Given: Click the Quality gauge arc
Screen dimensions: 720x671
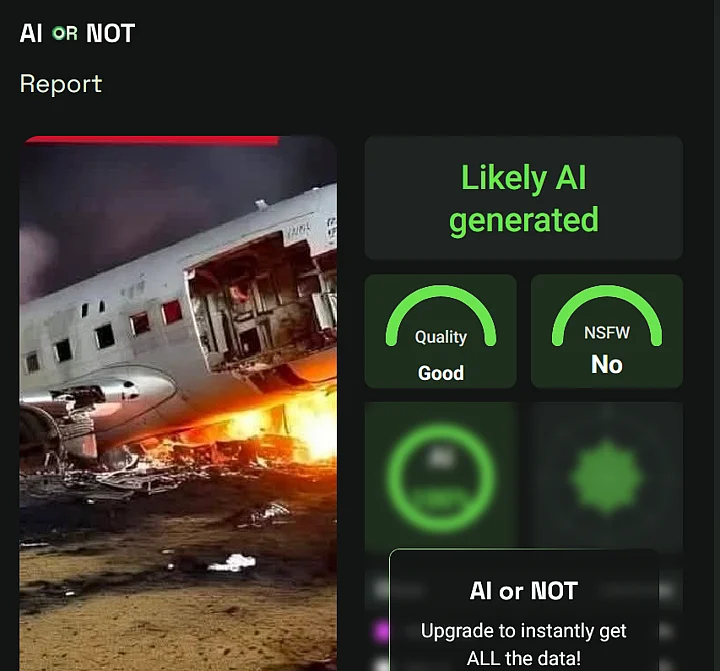Looking at the screenshot, I should (x=441, y=315).
